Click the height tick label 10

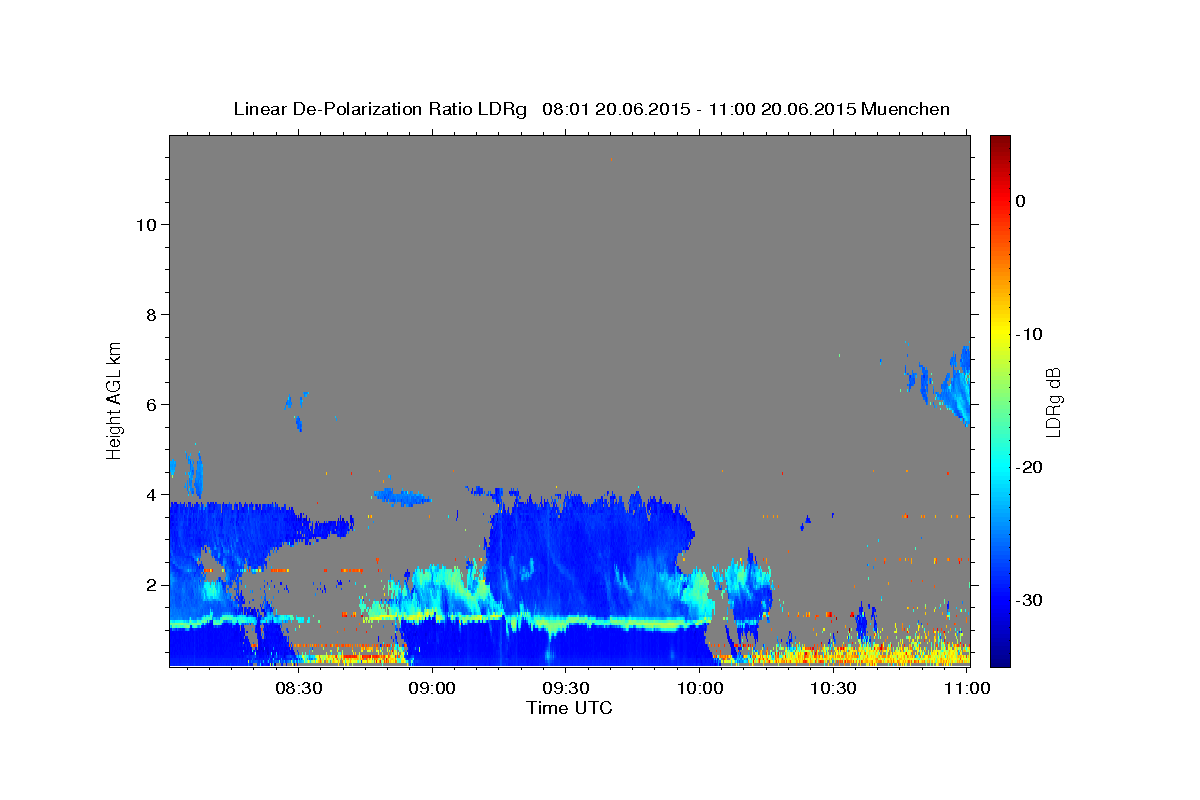click(x=146, y=225)
